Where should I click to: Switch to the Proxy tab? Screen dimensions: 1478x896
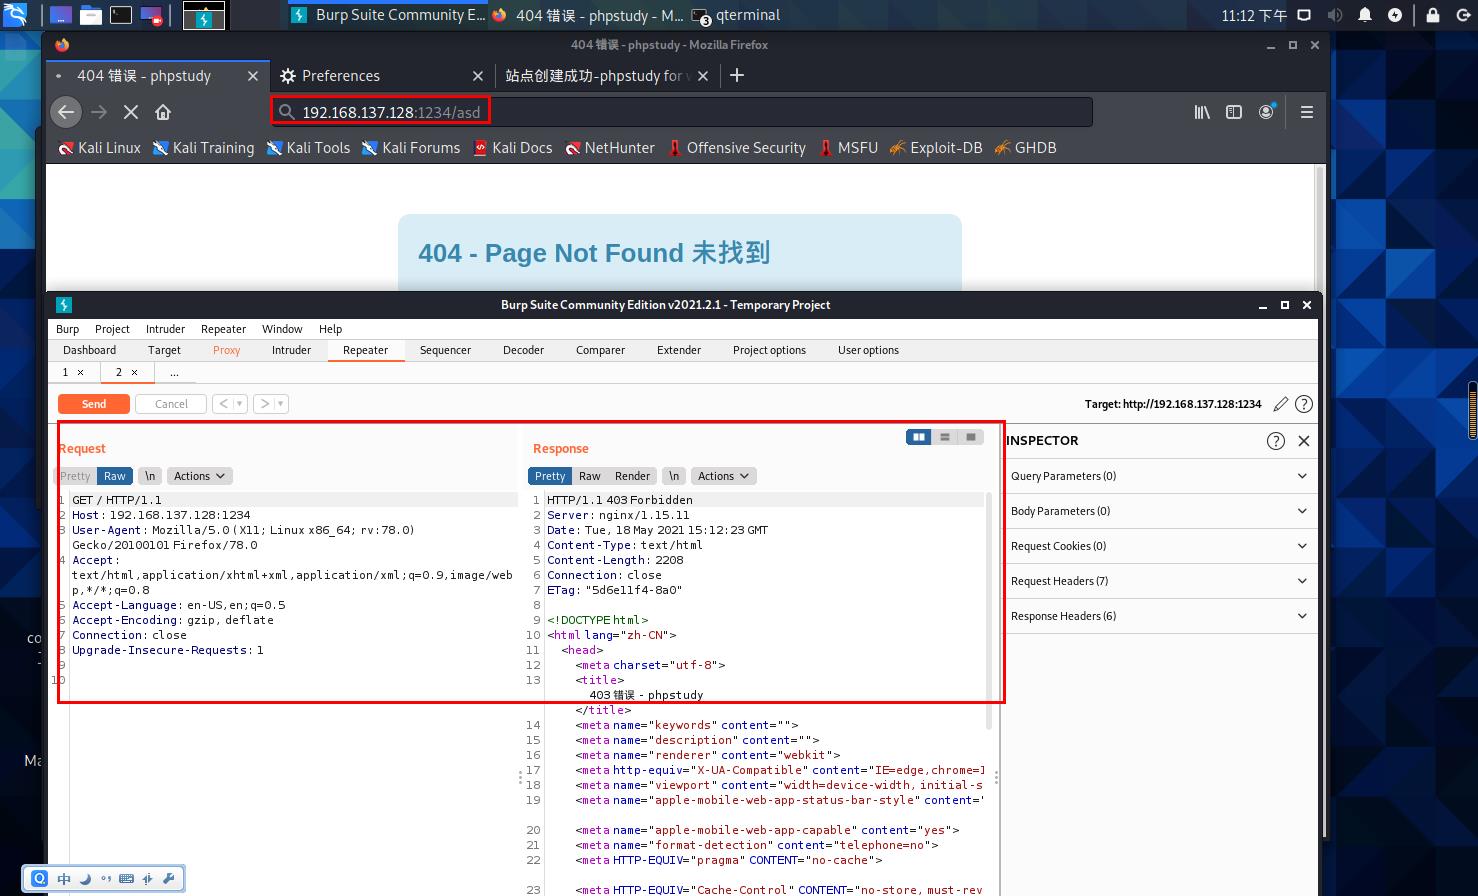[226, 350]
